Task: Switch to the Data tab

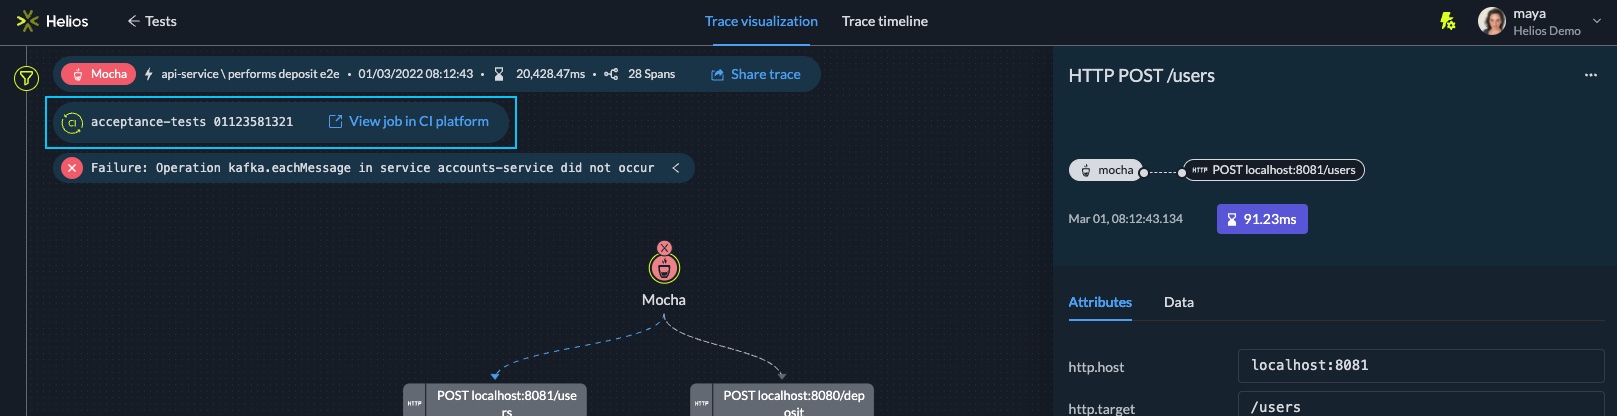Action: tap(1179, 302)
